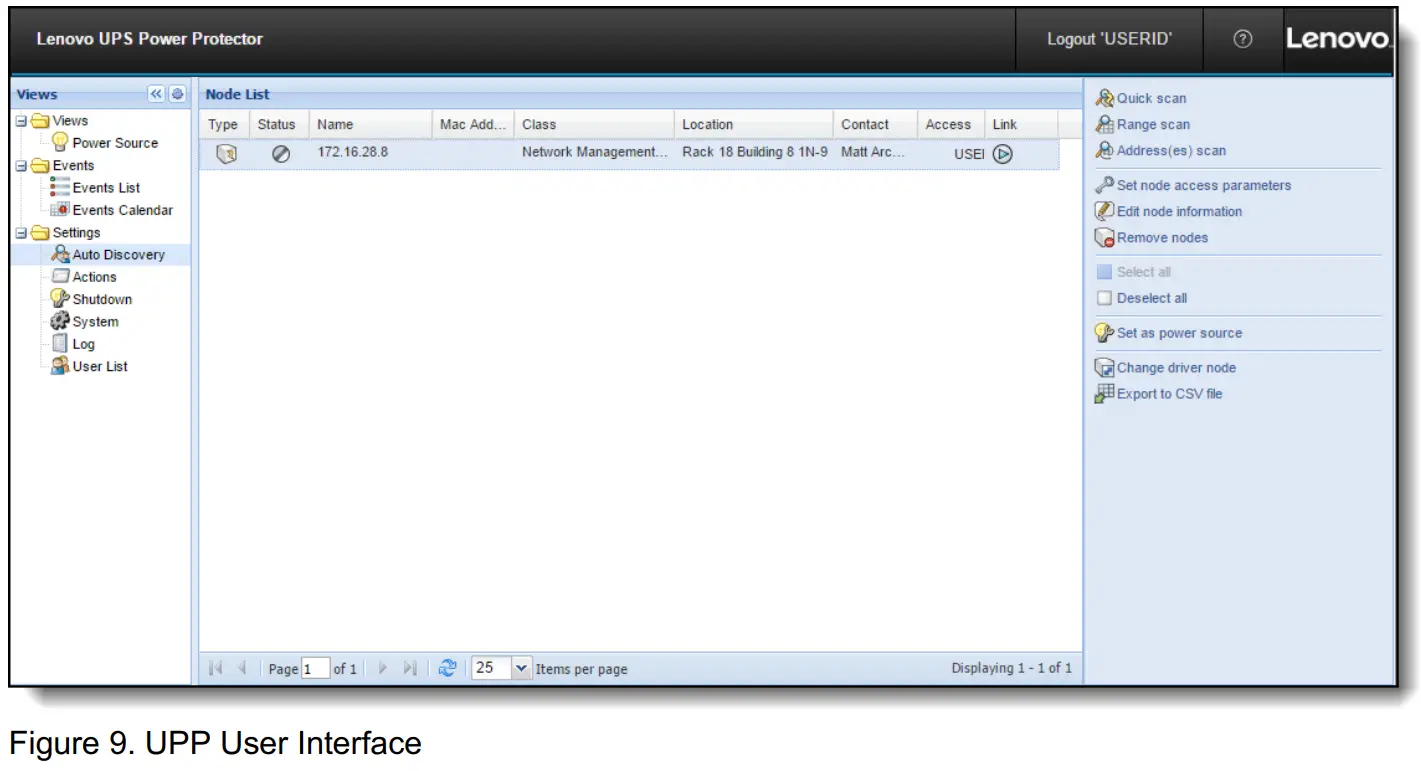Click the node type icon for 172.16.28.8

[225, 154]
